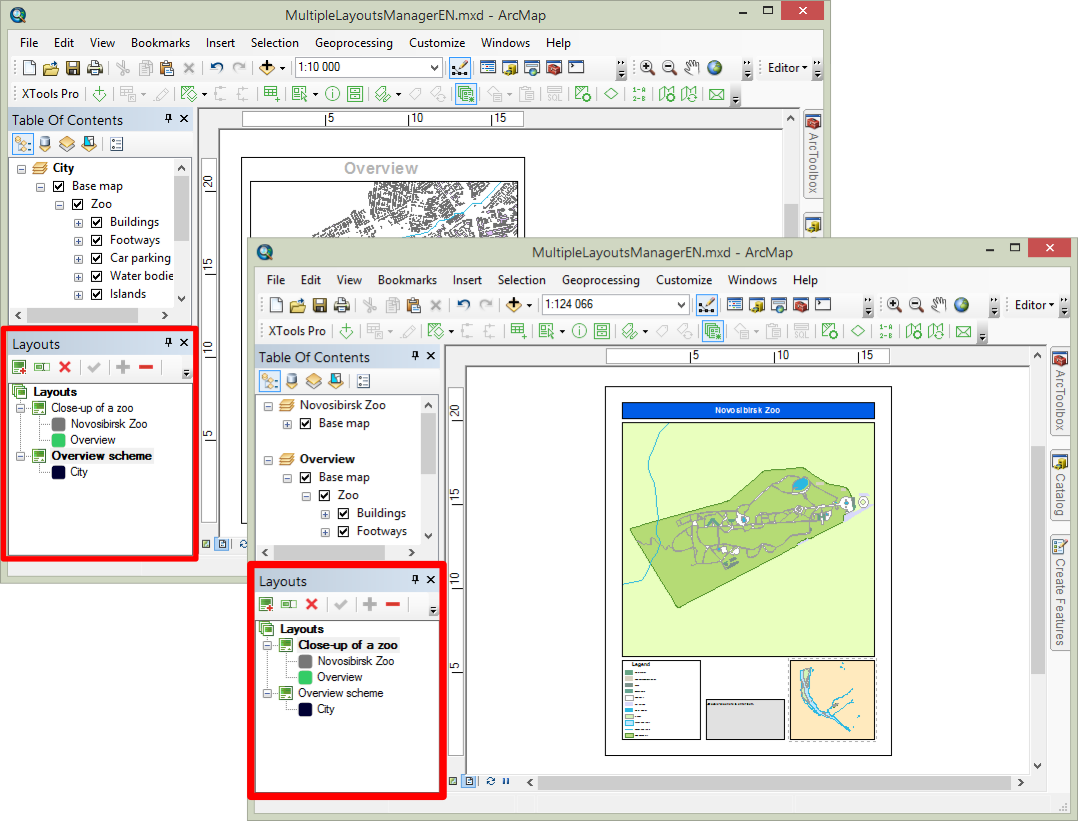Image resolution: width=1078 pixels, height=821 pixels.
Task: Open Editor Toolbar icon in front window
Action: 707,305
